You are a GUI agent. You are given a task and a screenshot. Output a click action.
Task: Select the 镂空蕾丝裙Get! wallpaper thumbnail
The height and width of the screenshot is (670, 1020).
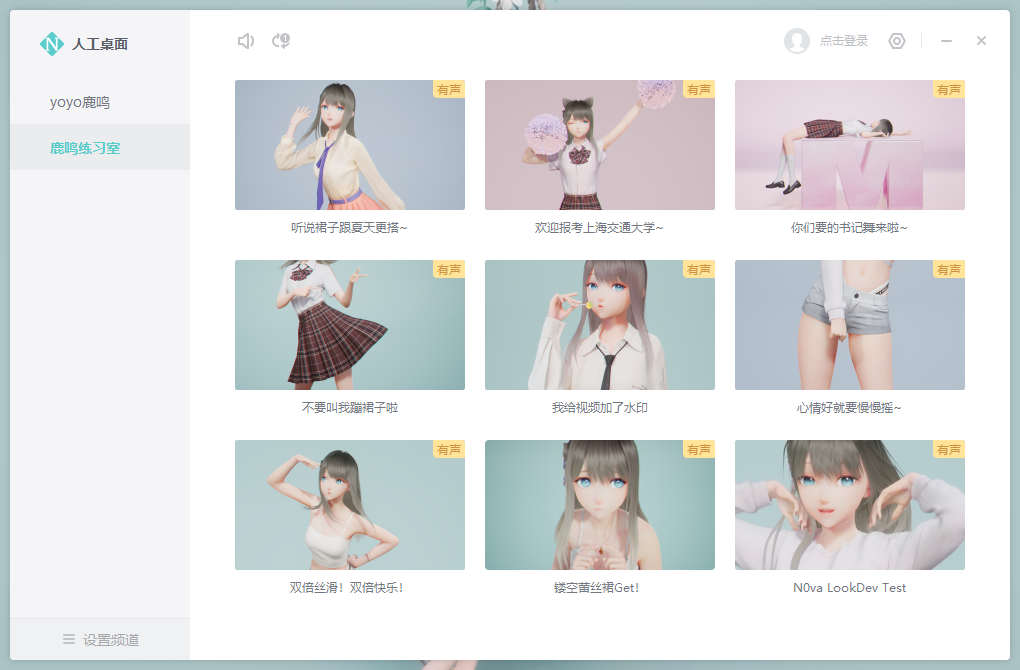click(600, 505)
